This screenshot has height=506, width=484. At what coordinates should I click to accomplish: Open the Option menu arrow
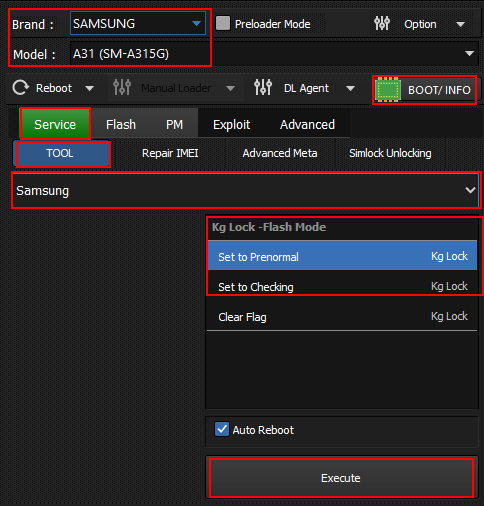point(460,24)
